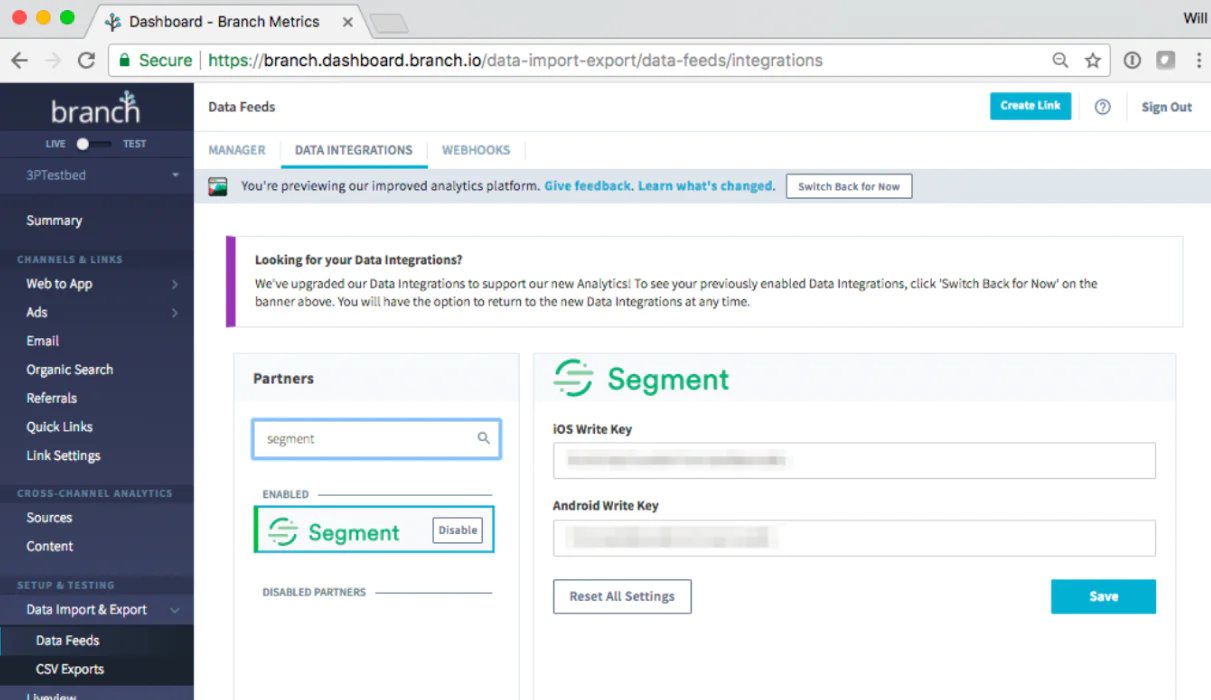Image resolution: width=1211 pixels, height=700 pixels.
Task: Click the Branch logo in the sidebar
Action: 95,108
